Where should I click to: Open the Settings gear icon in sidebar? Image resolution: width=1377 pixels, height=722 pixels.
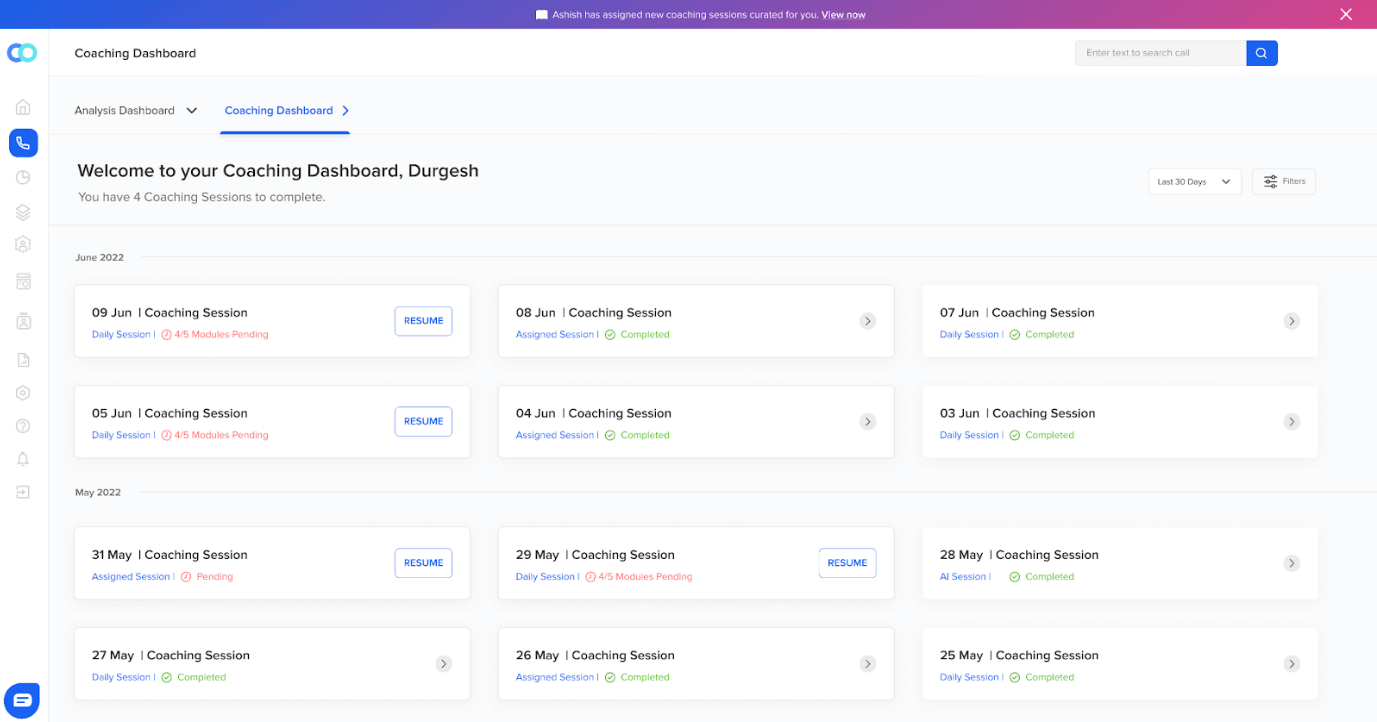(23, 392)
